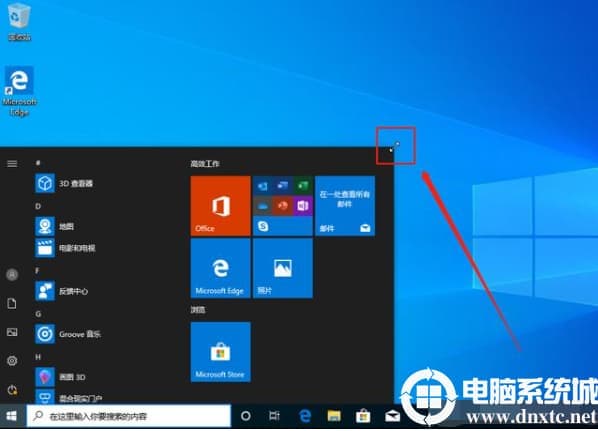
Task: Click the D letter header in app list
Action: click(x=38, y=206)
